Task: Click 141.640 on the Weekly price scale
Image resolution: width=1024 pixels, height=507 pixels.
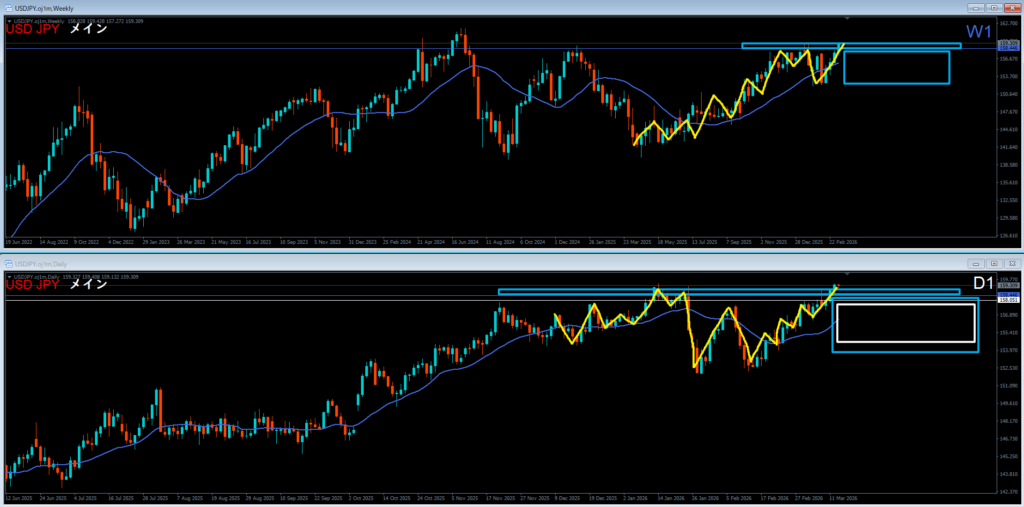Action: tap(1008, 147)
